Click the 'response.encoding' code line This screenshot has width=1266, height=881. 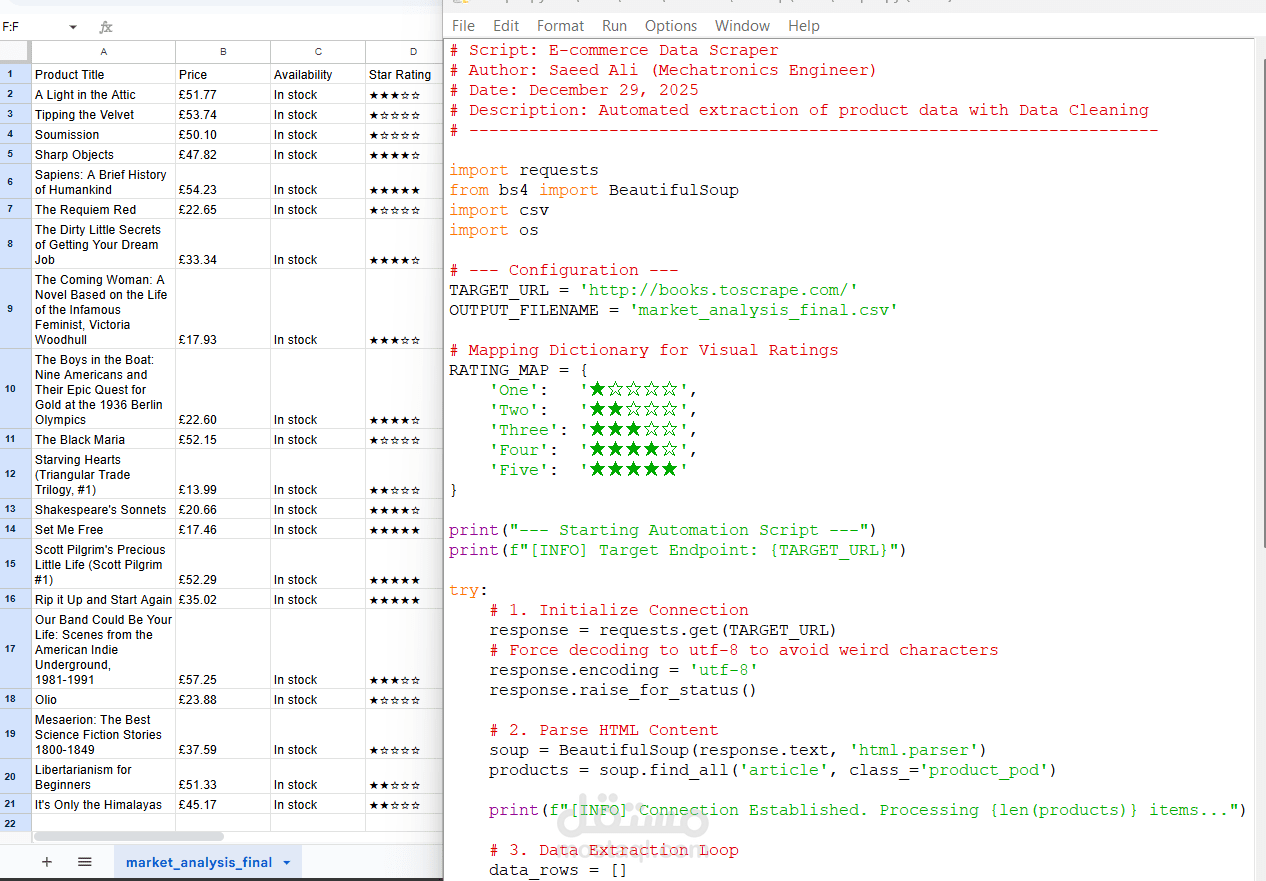coord(623,670)
